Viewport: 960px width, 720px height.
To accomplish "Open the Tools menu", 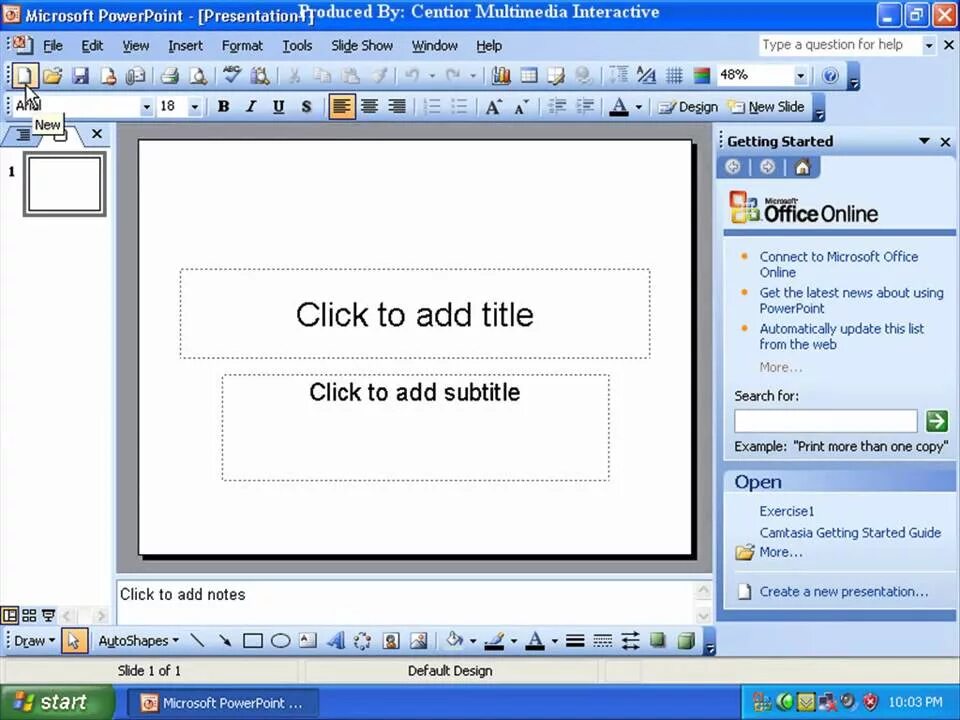I will [x=297, y=46].
